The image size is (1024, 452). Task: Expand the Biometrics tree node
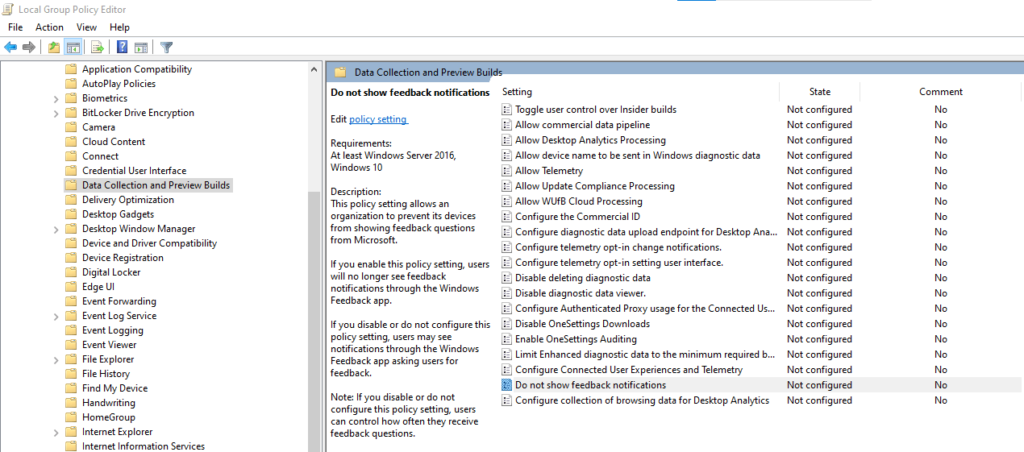click(x=56, y=99)
